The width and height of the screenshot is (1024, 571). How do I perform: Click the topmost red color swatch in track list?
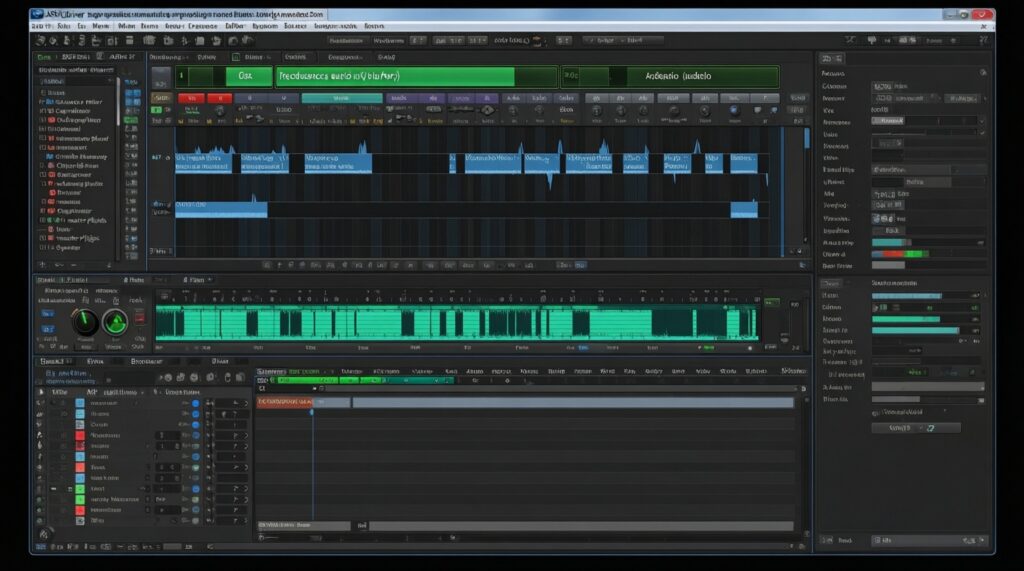pyautogui.click(x=80, y=435)
